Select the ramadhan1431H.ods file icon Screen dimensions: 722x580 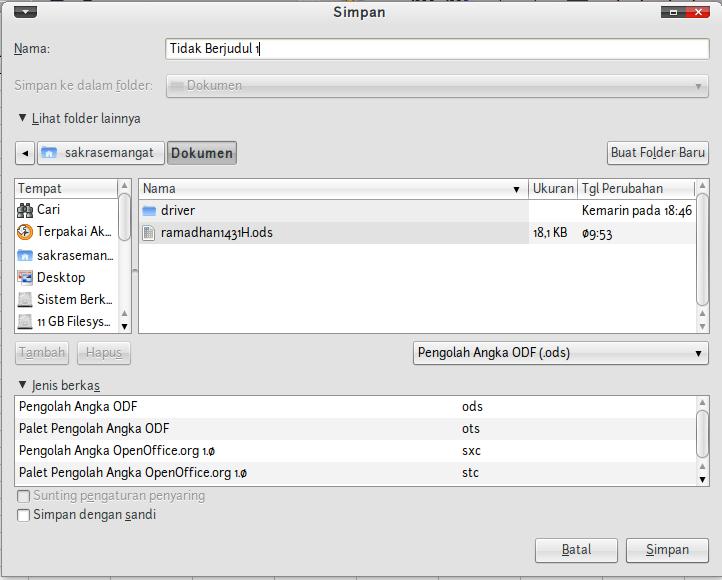coord(150,233)
